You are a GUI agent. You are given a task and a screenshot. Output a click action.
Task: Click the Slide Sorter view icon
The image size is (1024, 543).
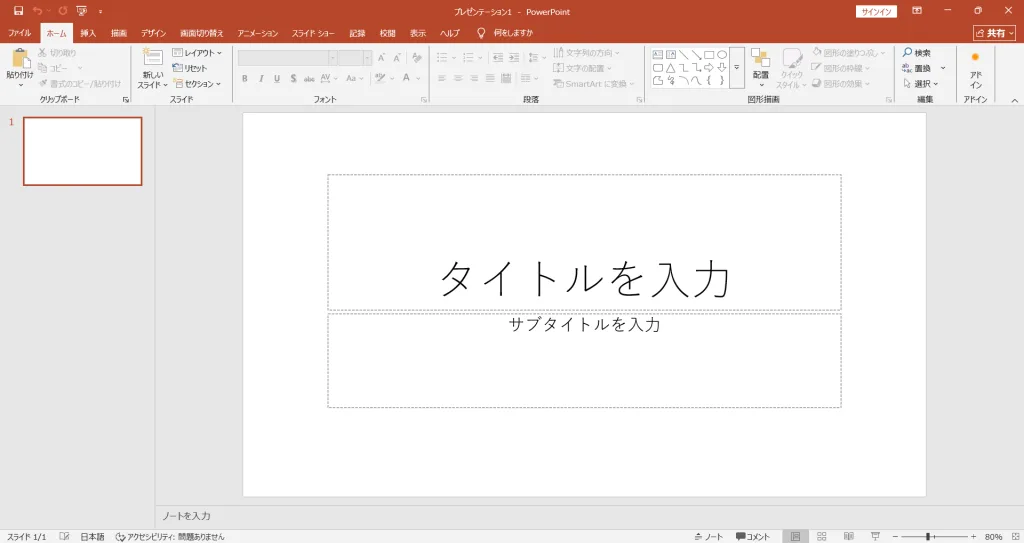point(822,537)
